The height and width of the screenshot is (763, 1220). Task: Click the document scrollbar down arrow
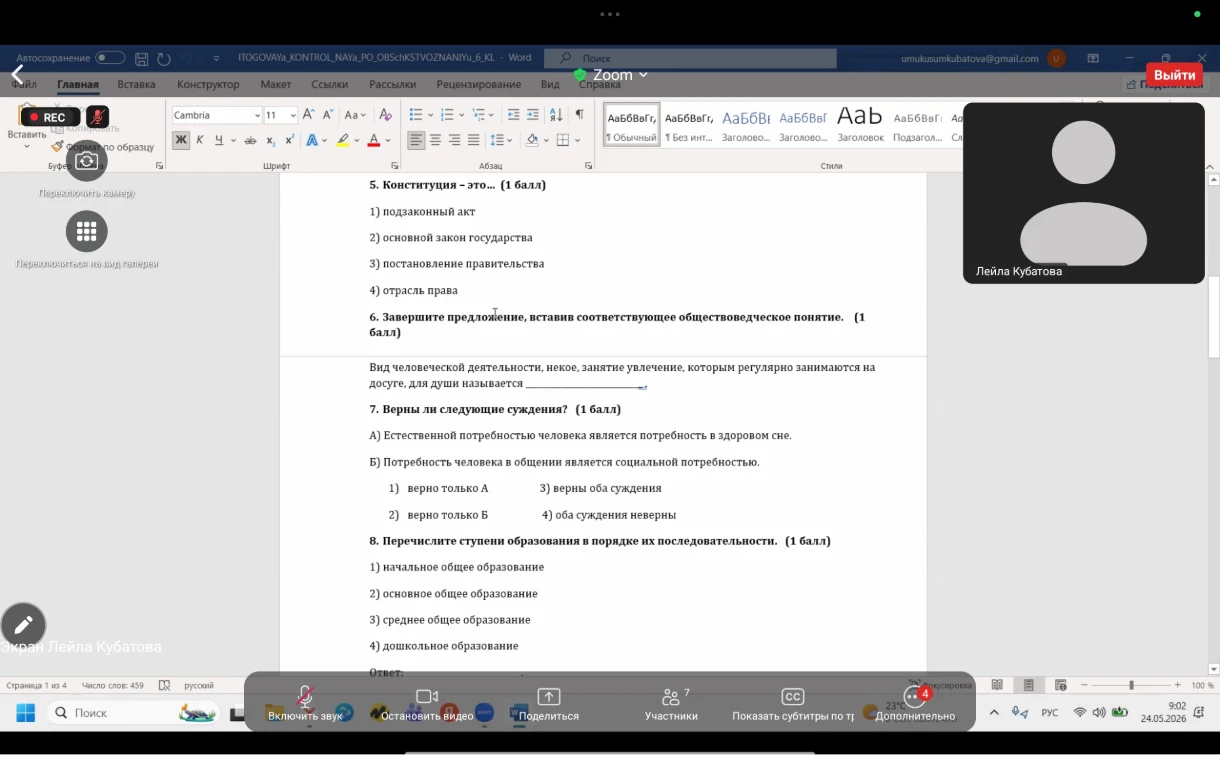point(1213,669)
